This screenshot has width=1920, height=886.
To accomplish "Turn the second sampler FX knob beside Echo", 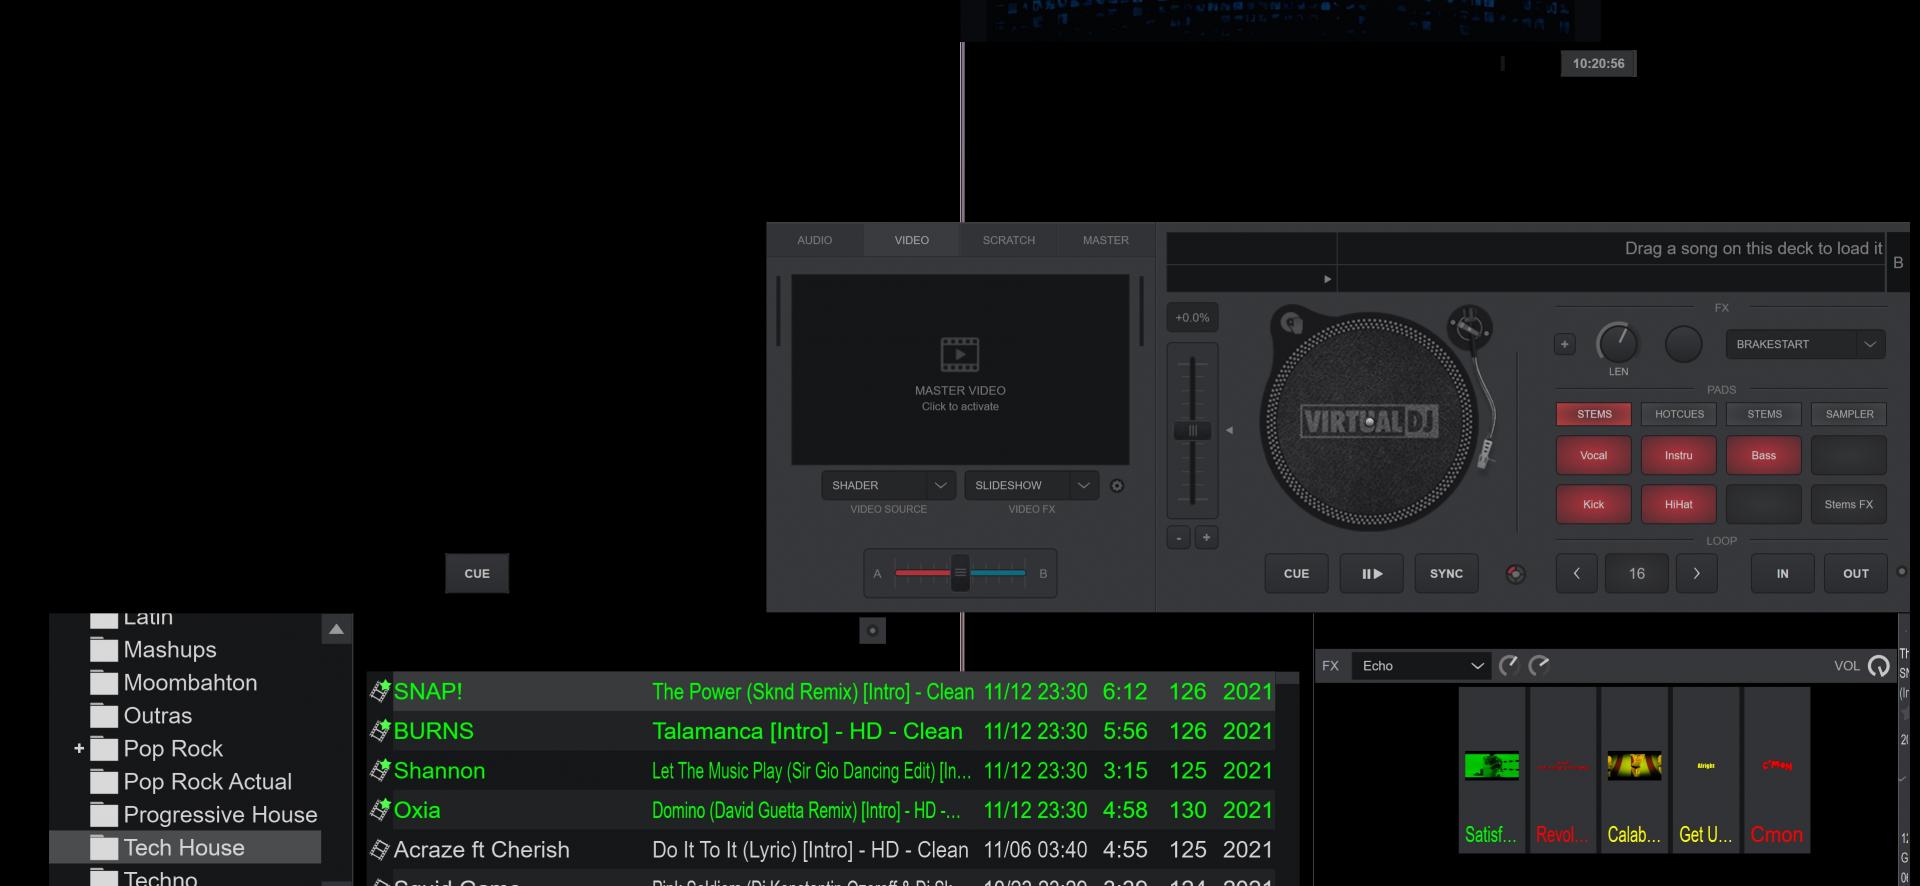I will (1539, 666).
